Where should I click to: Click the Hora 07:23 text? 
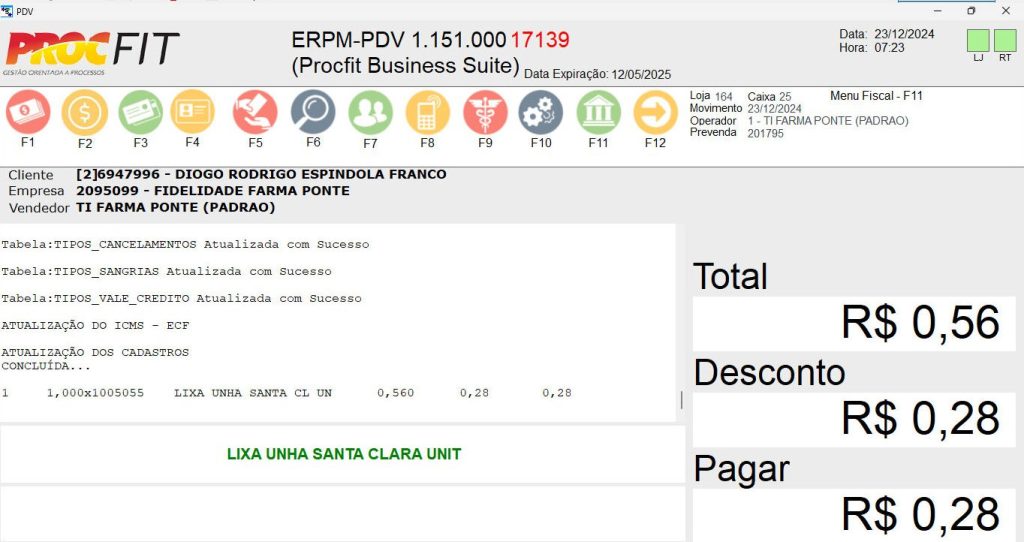872,48
